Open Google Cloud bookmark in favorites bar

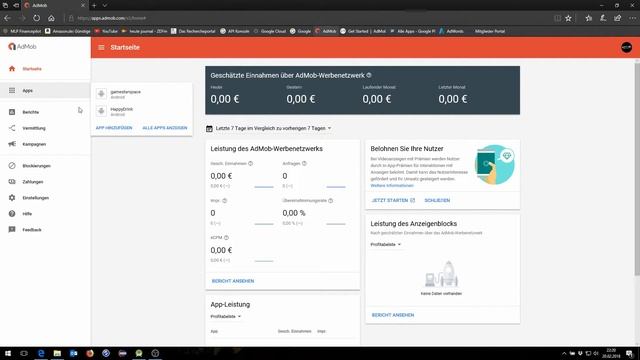click(269, 31)
